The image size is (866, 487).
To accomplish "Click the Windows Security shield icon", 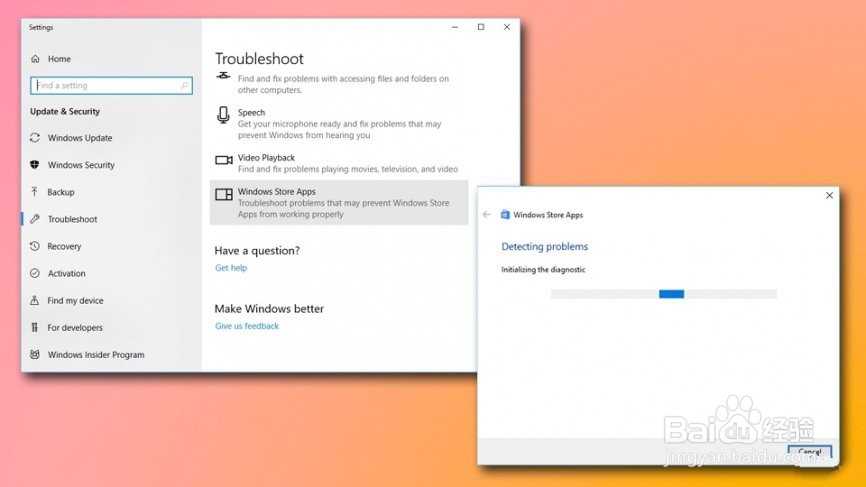I will coord(35,165).
